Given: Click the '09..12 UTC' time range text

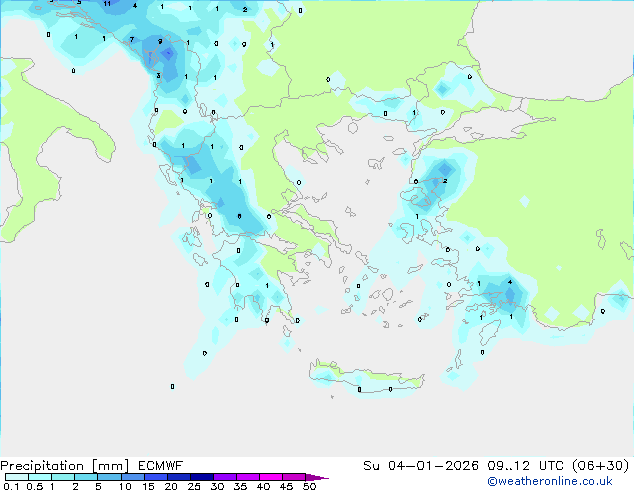Looking at the screenshot, I should pos(526,466).
